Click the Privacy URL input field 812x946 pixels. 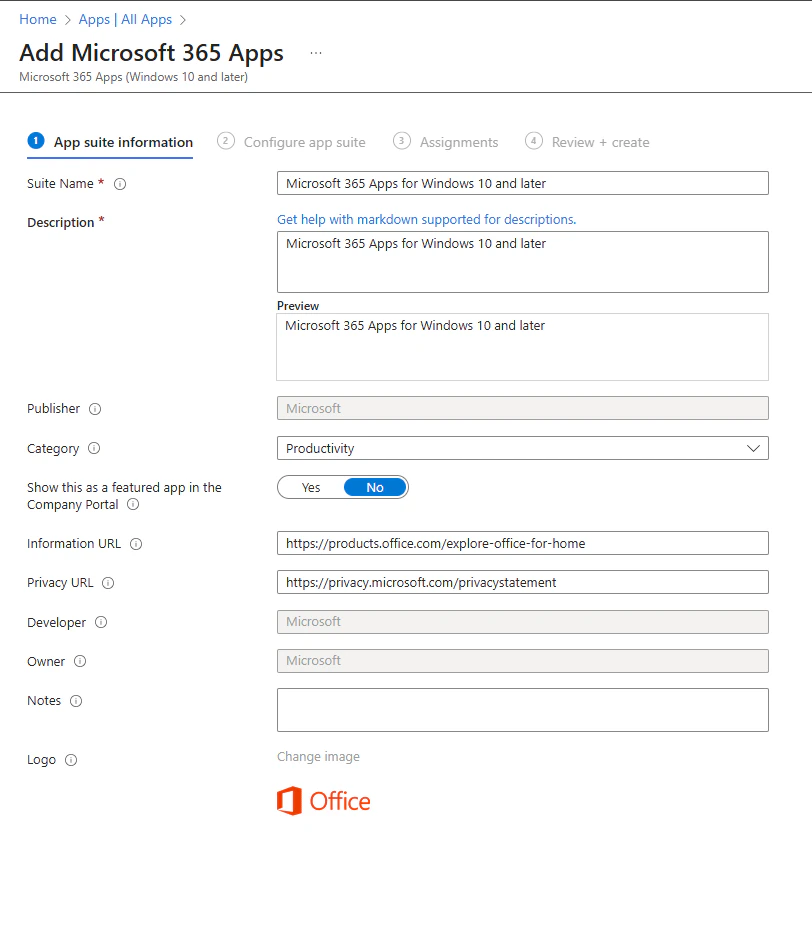[522, 582]
